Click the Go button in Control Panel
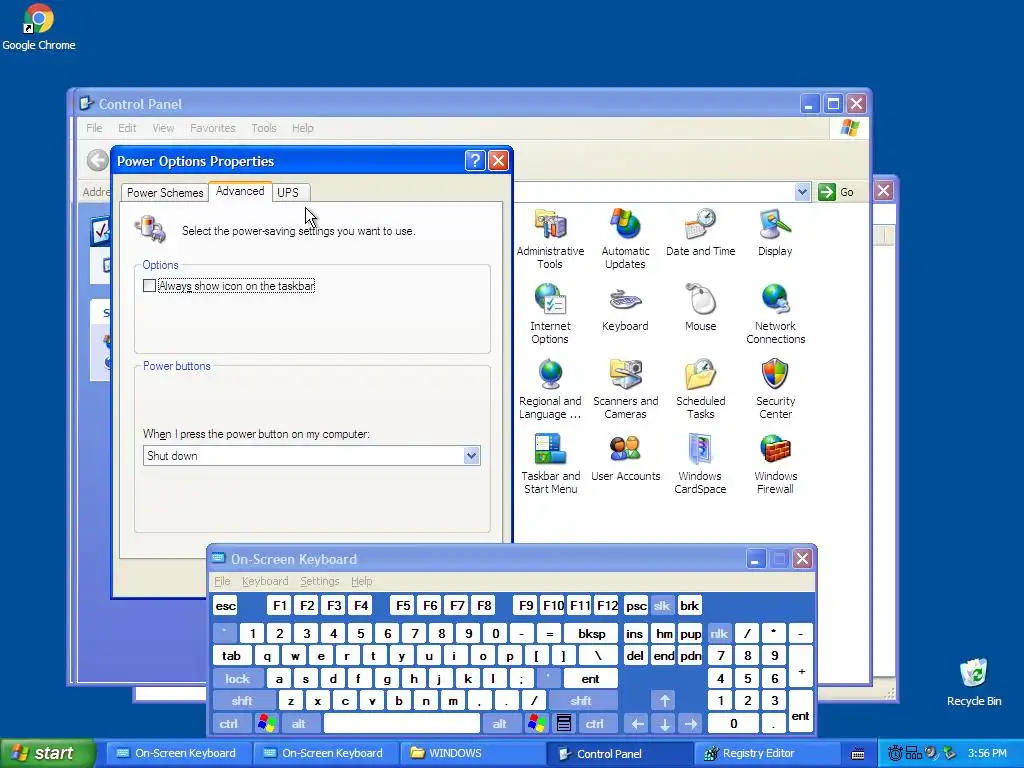Image resolution: width=1024 pixels, height=768 pixels. tap(837, 192)
